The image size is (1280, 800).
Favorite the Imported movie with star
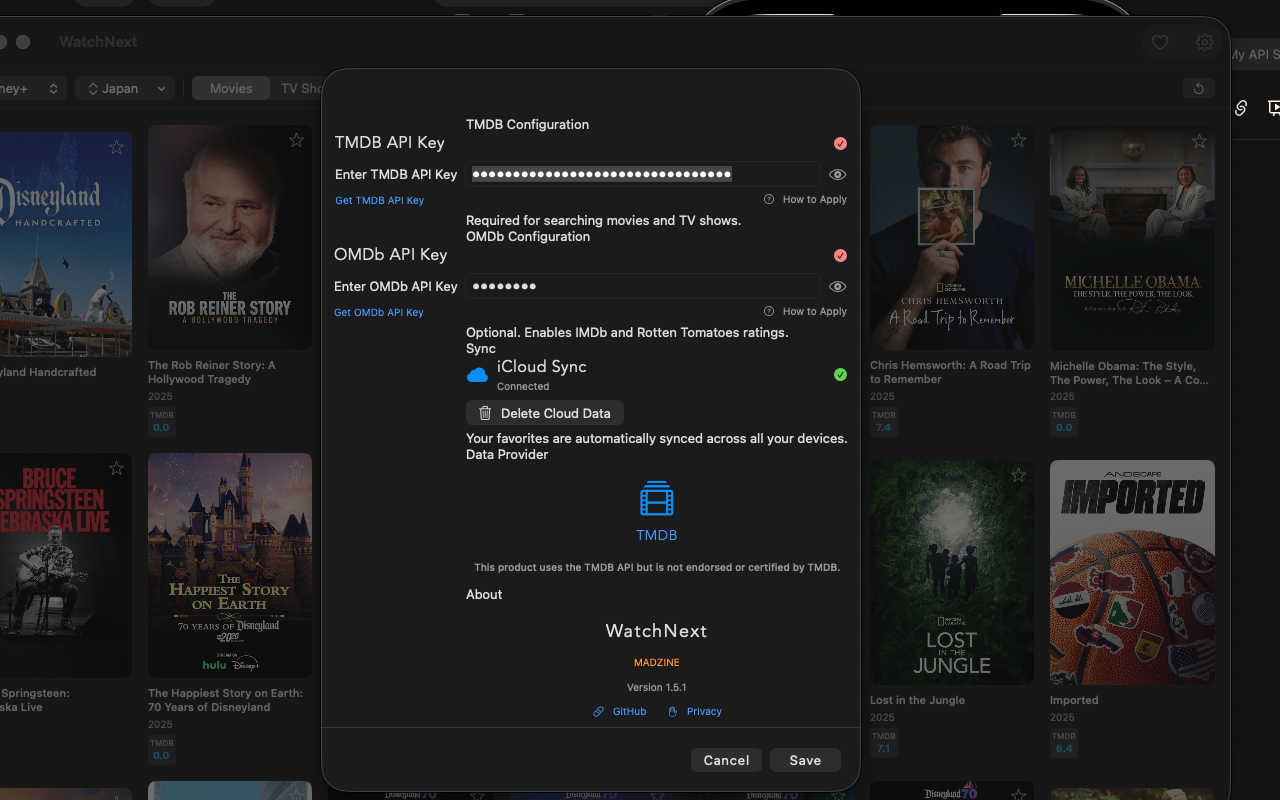click(1199, 475)
